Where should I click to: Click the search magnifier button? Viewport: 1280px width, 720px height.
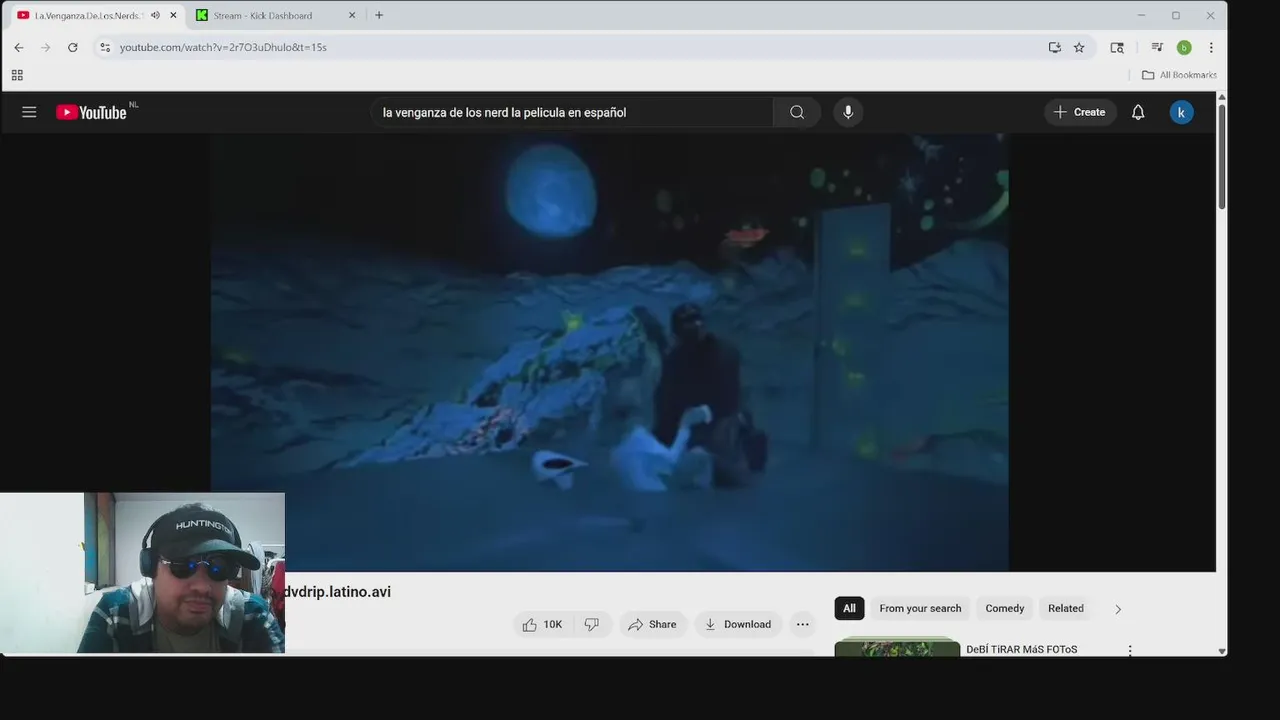[797, 112]
